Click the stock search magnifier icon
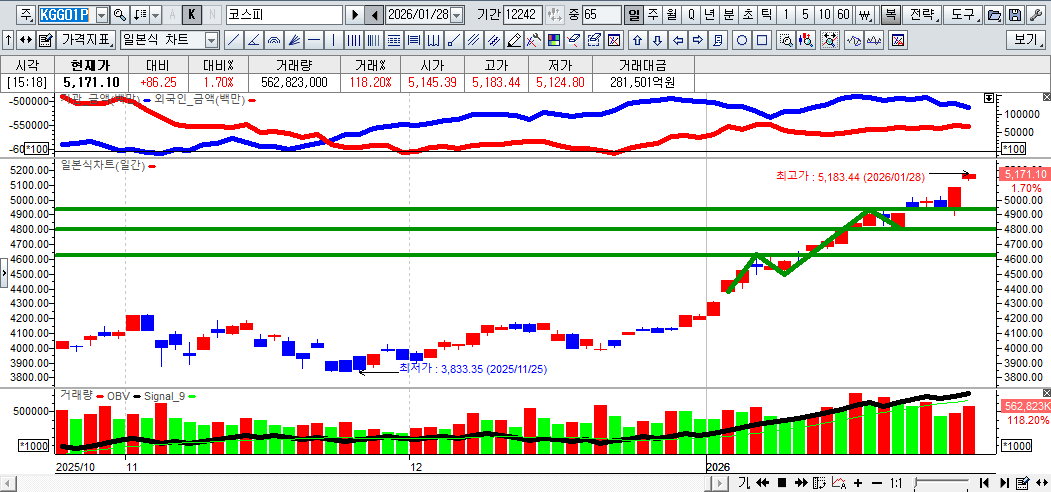 tap(120, 15)
